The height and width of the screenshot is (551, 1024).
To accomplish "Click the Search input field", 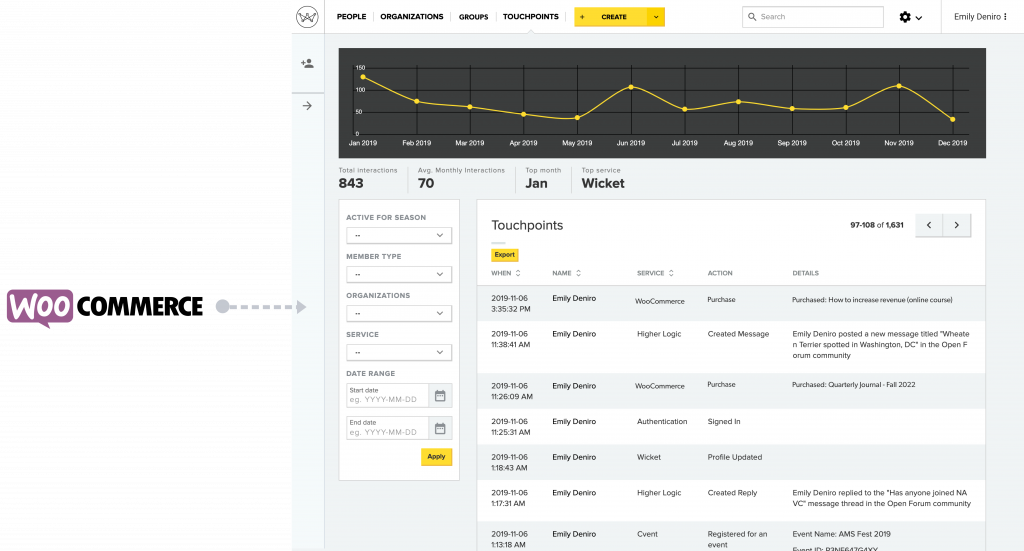I will [812, 17].
